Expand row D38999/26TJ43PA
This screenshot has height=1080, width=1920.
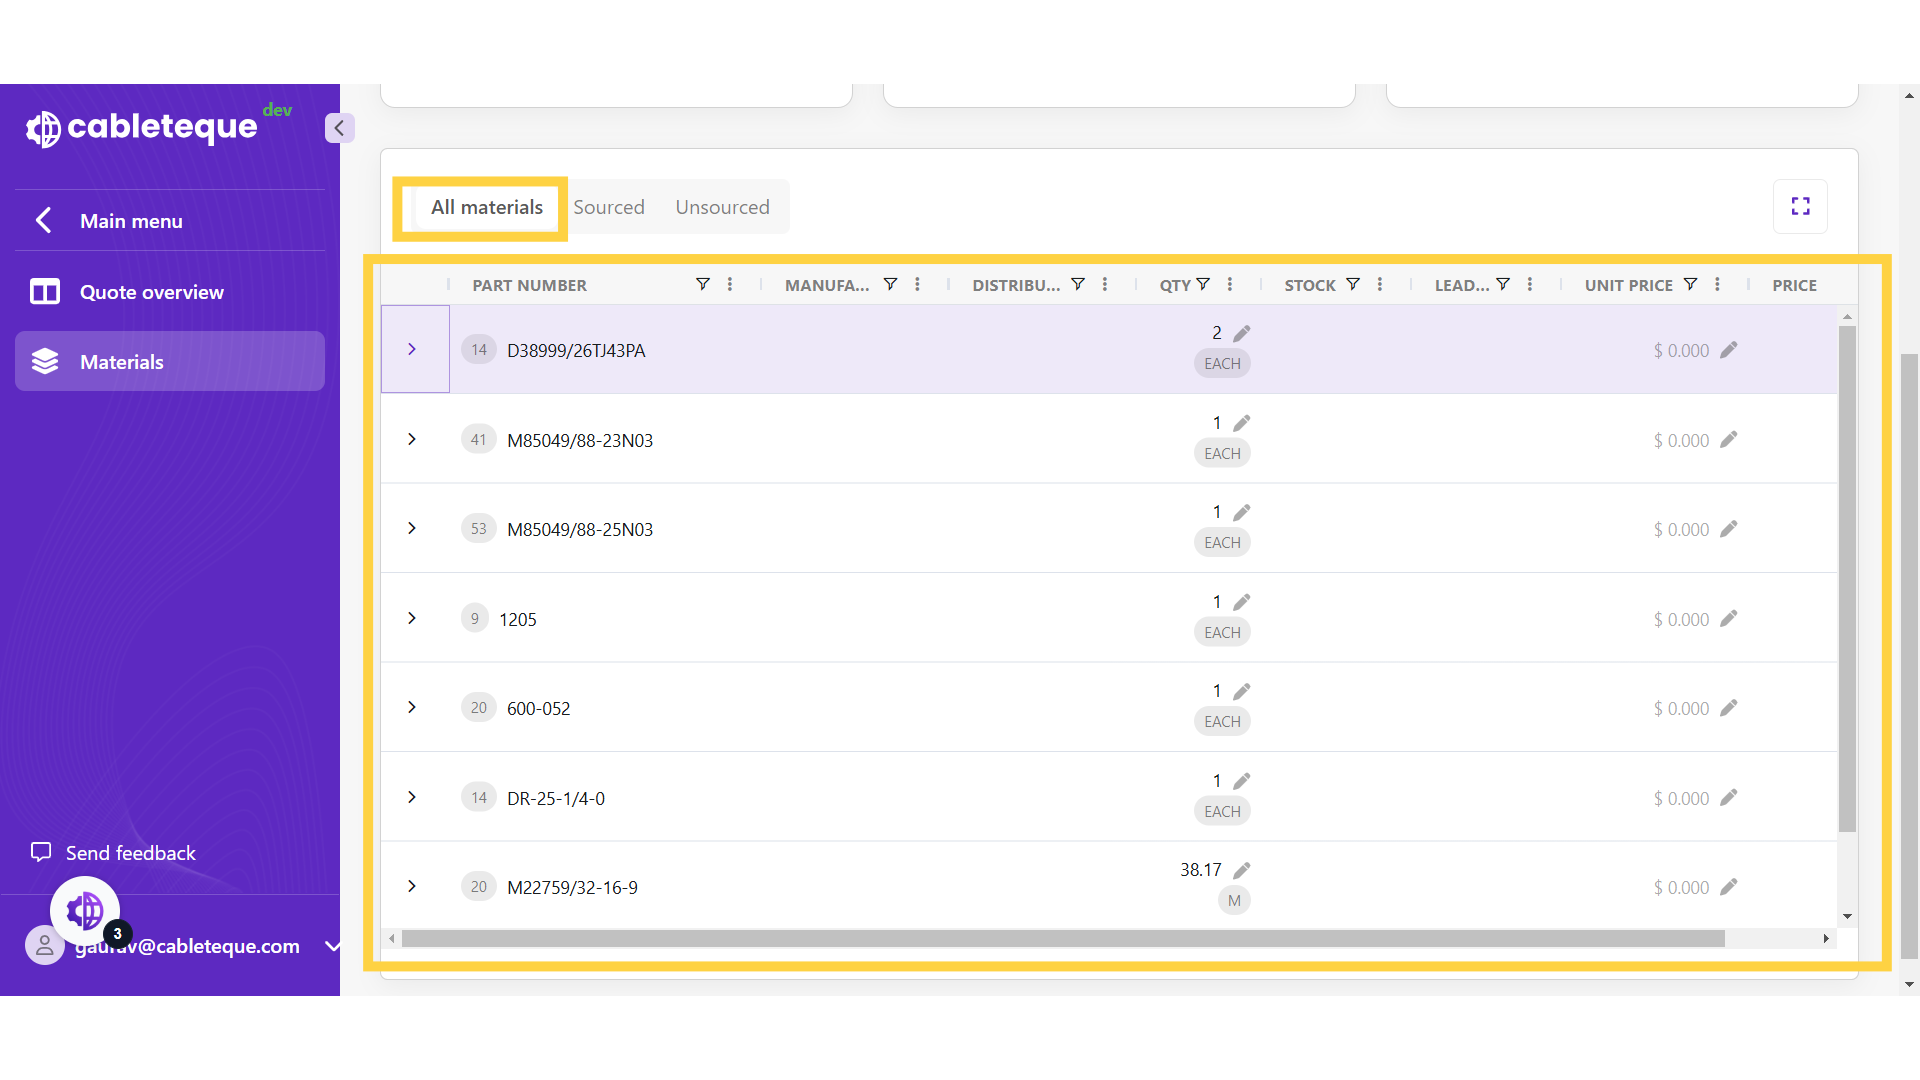412,349
